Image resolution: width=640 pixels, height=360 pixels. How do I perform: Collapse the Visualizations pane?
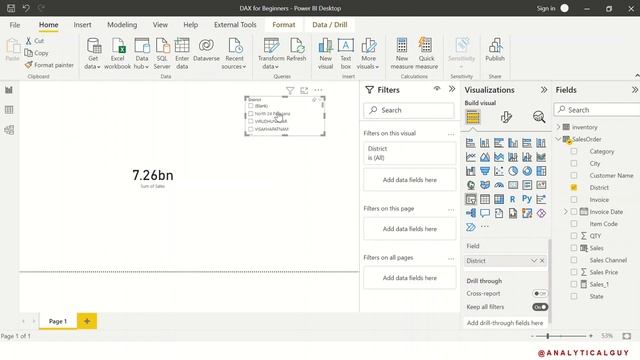tap(544, 90)
